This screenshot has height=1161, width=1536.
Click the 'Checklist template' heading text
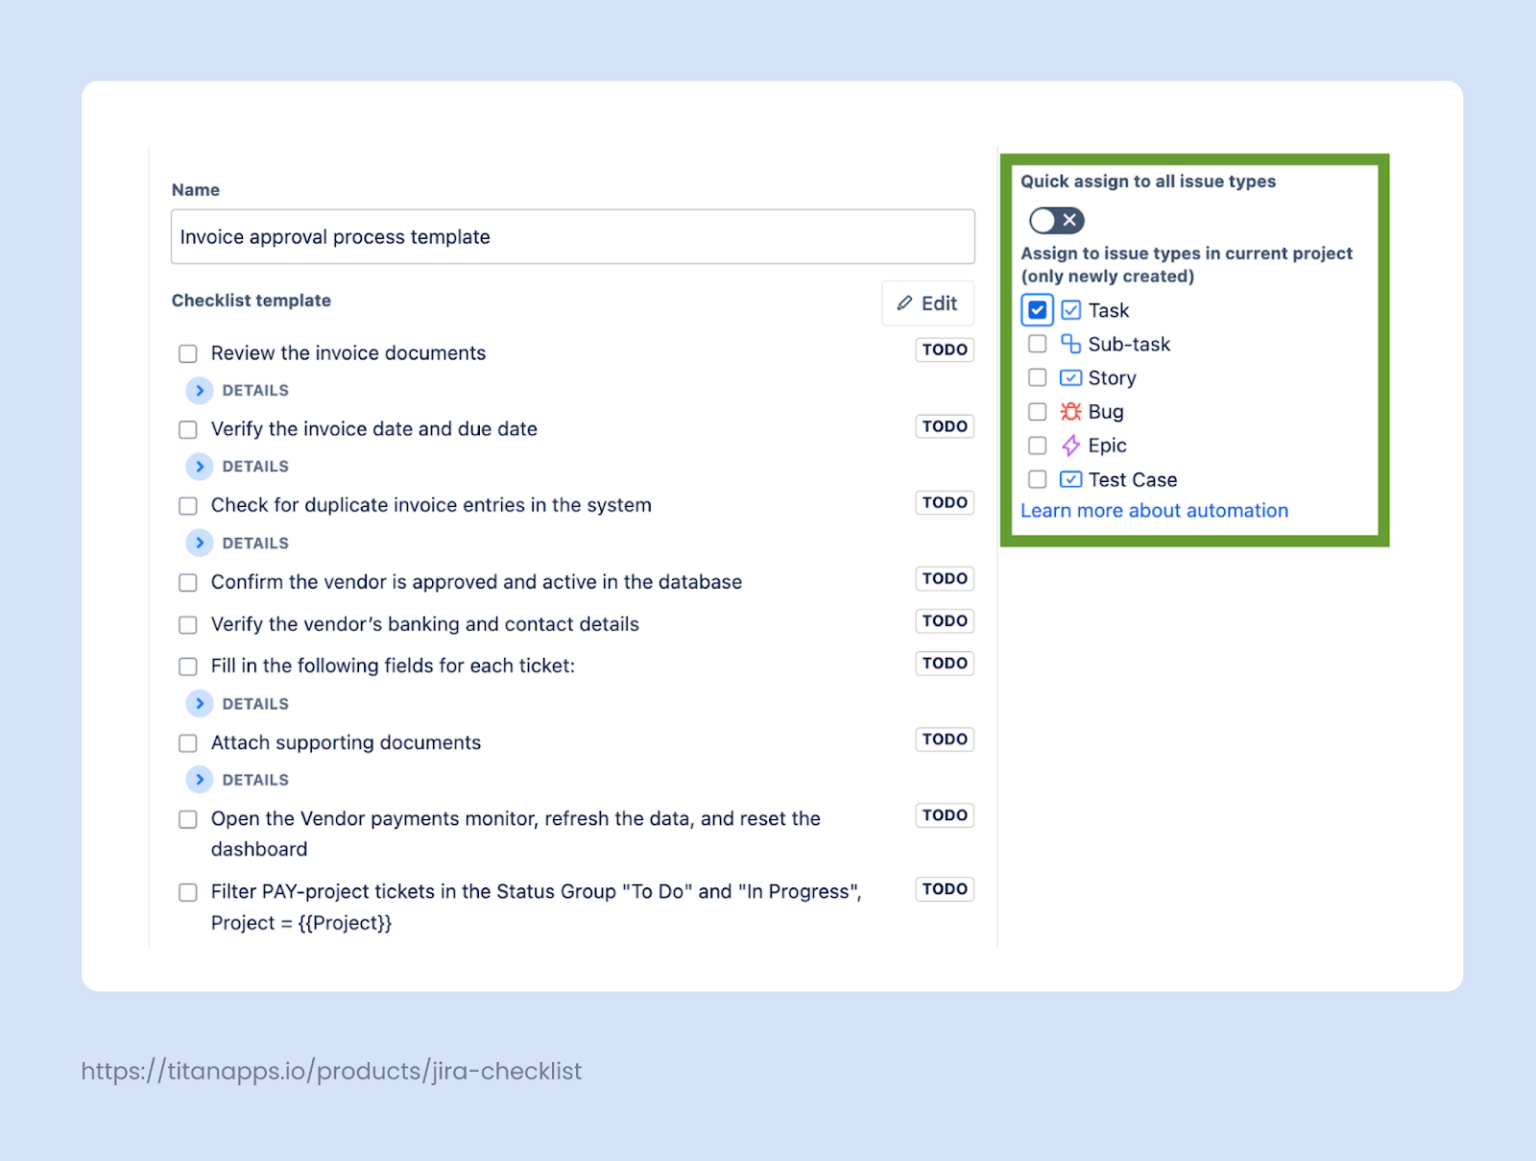click(x=251, y=301)
